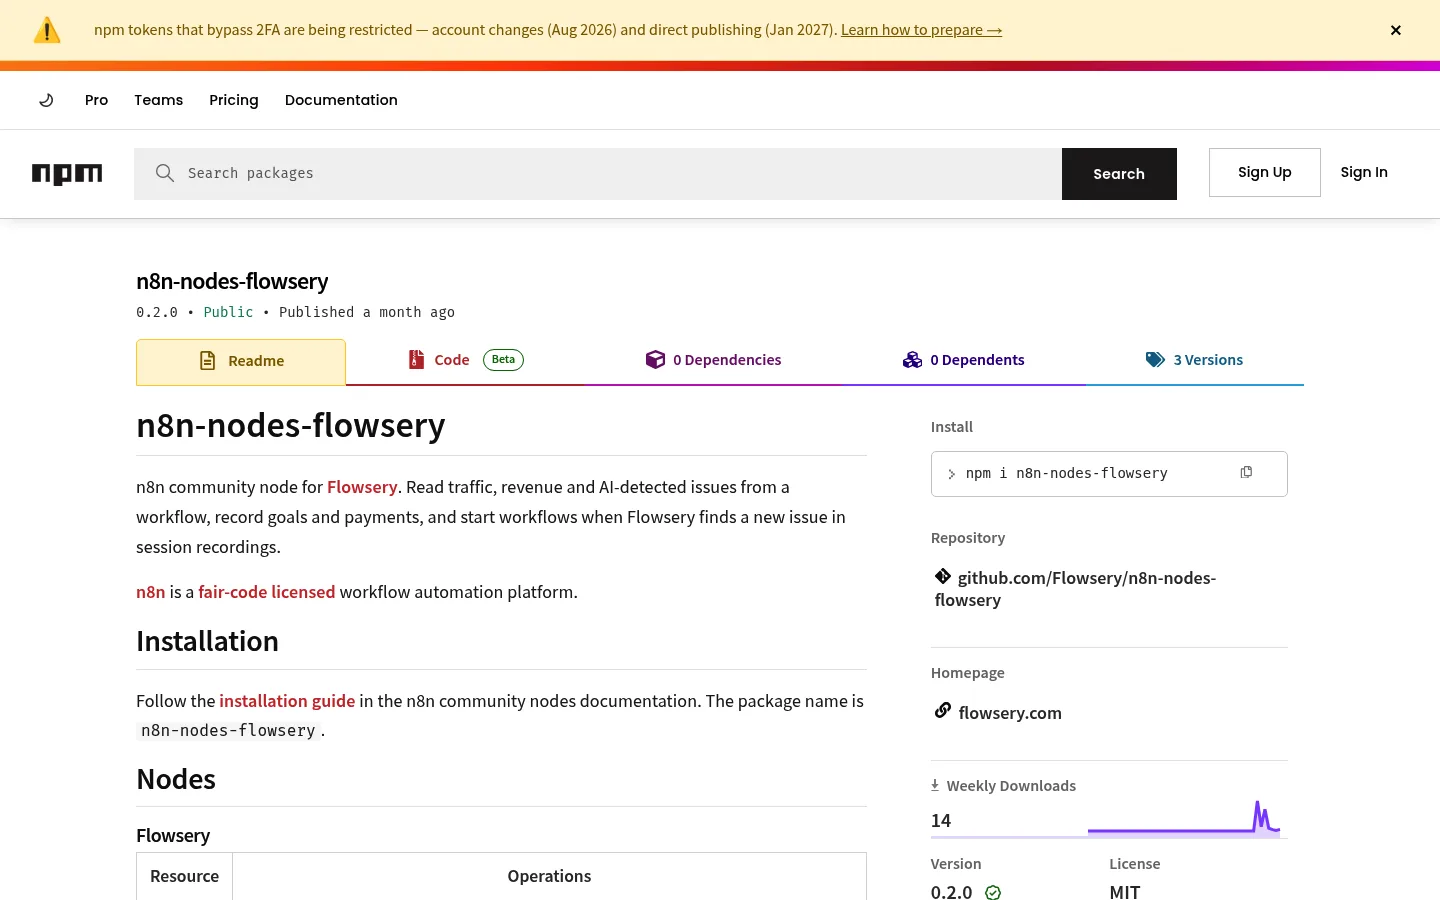
Task: Click the "Public" package visibility label
Action: [228, 312]
